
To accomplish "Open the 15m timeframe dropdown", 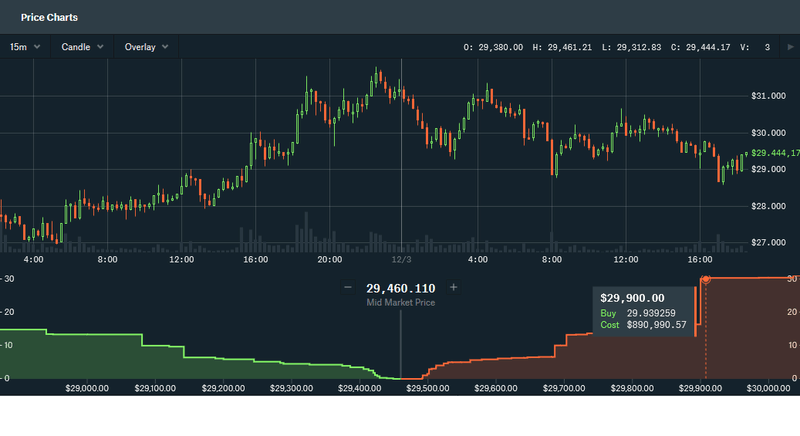I will click(x=25, y=47).
